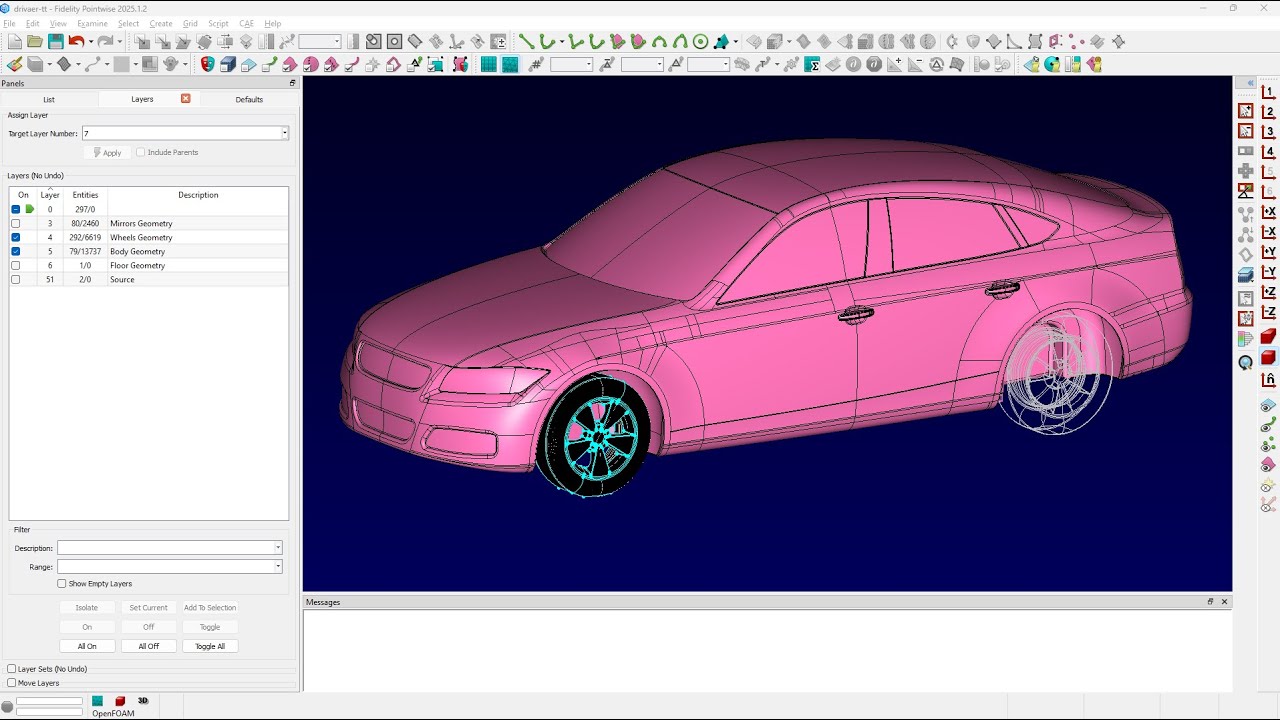Open a file with folder icon
The image size is (1280, 720).
click(35, 42)
